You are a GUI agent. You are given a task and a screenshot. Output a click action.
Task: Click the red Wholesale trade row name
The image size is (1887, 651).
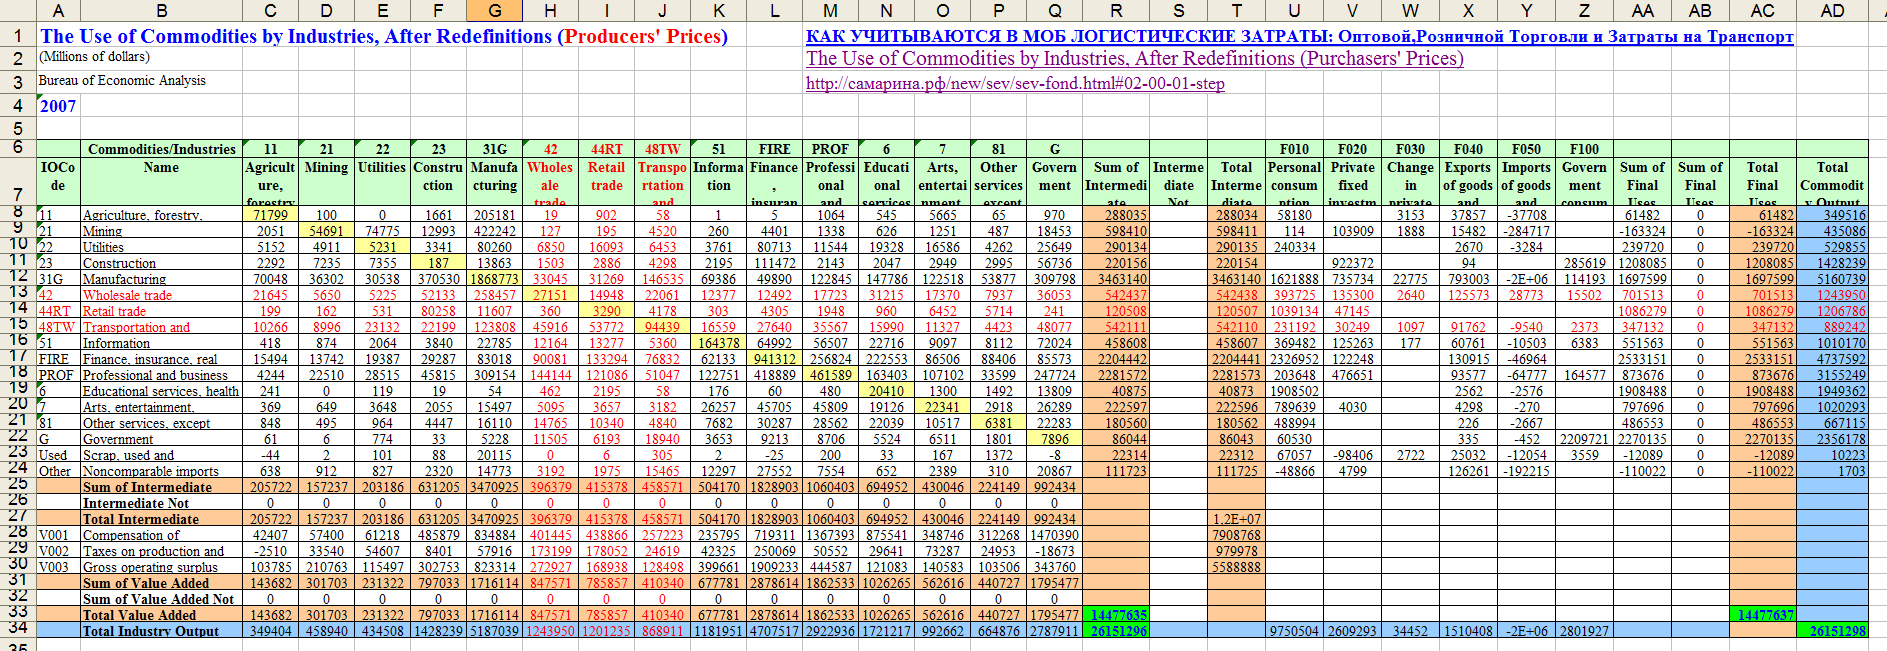pyautogui.click(x=127, y=295)
